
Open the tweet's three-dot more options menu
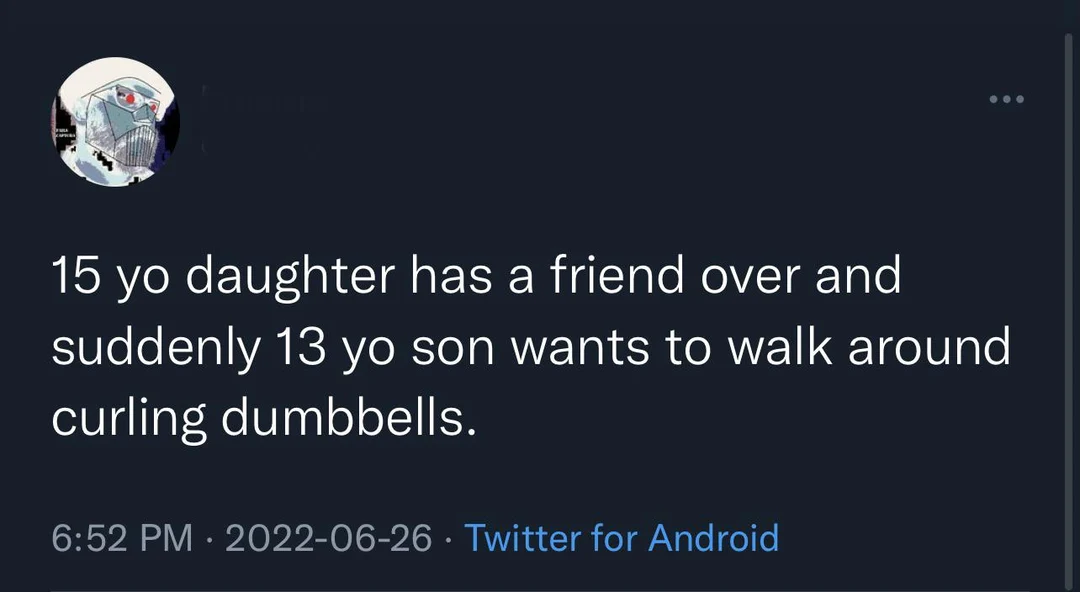pyautogui.click(x=1005, y=99)
